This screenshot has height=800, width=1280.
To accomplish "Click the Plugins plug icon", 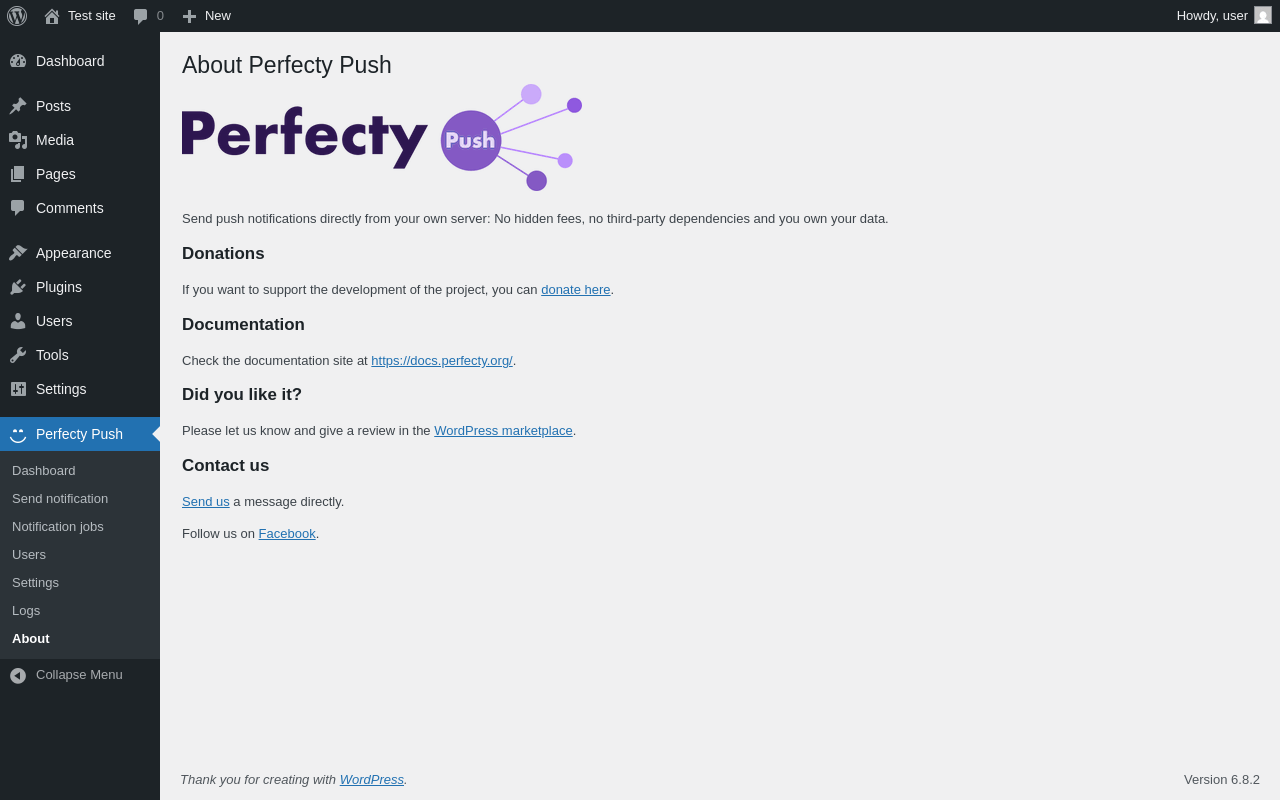I will pos(18,287).
